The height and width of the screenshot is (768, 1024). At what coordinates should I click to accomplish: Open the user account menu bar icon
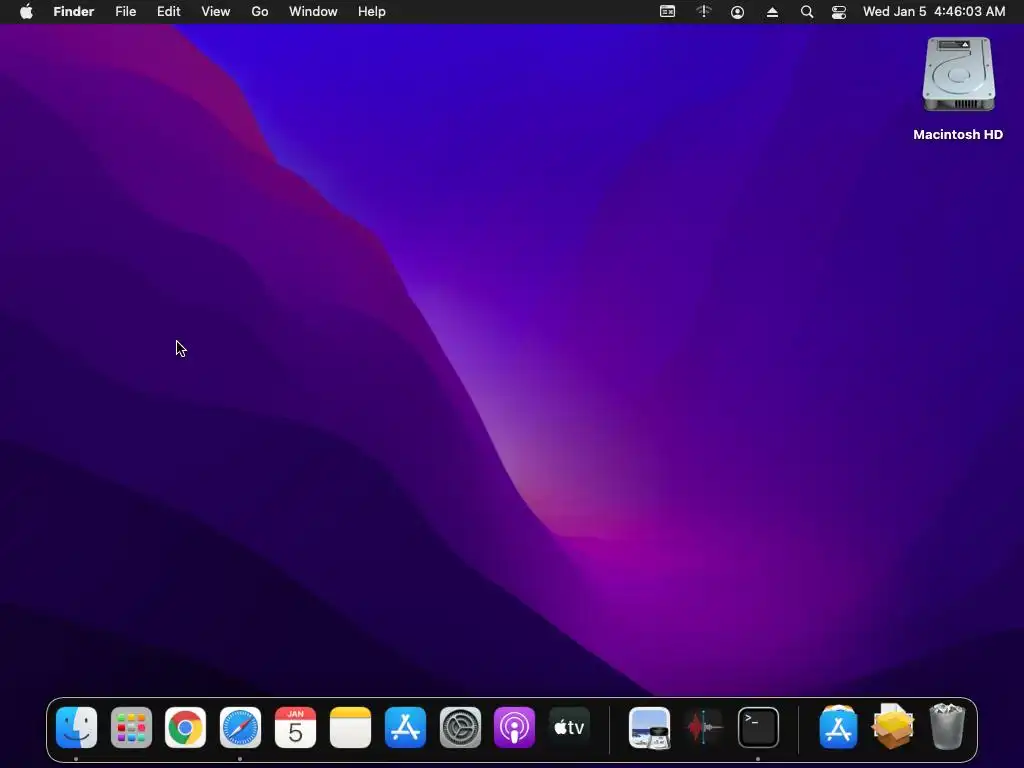(x=737, y=12)
